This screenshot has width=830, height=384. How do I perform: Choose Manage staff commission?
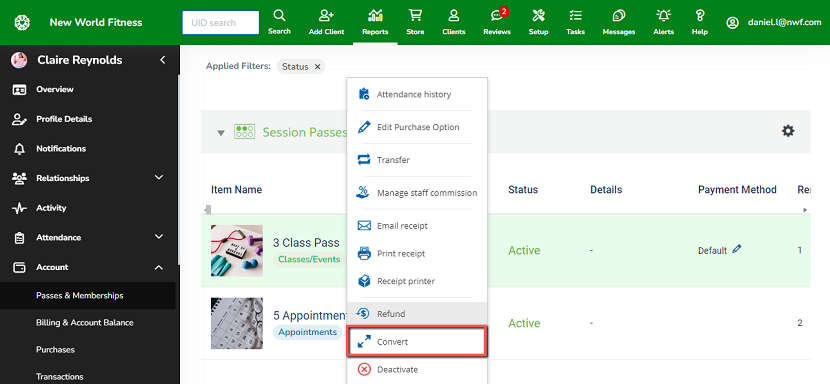point(417,193)
